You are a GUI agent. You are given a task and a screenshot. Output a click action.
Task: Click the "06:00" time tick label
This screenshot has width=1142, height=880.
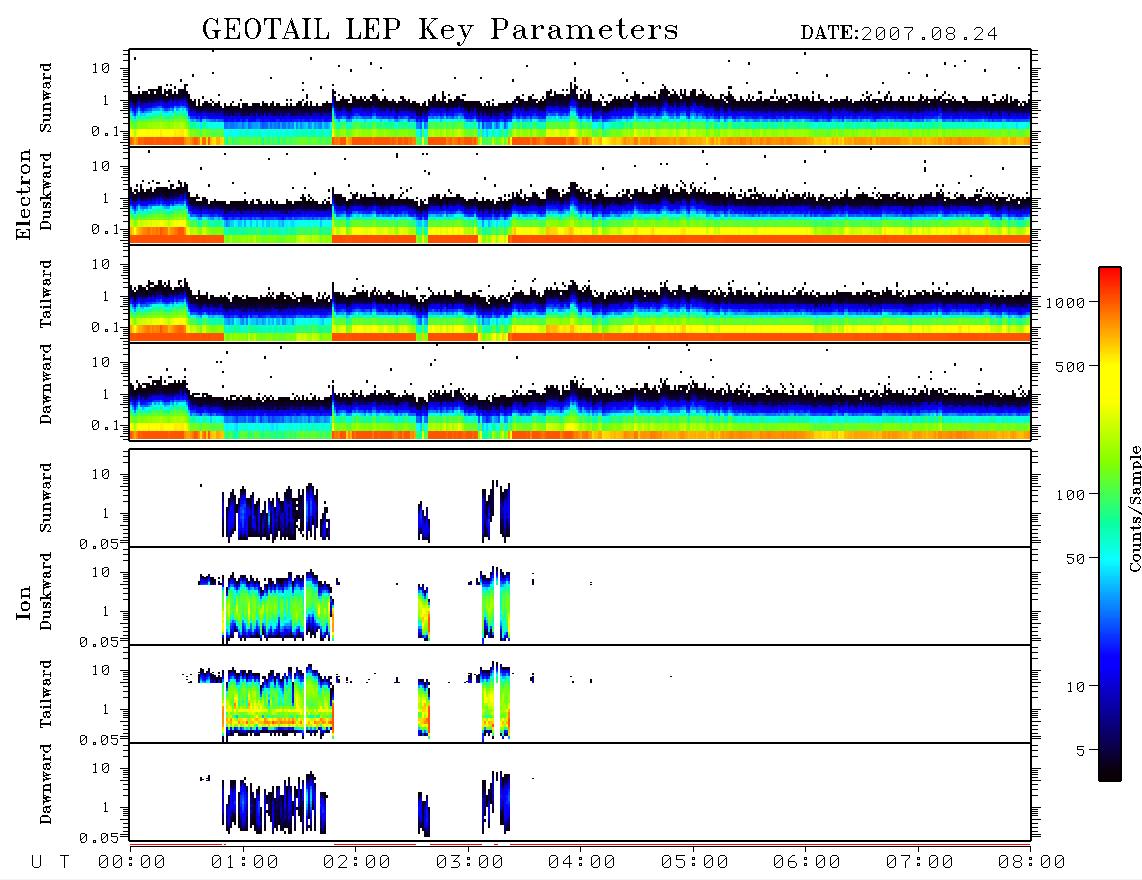coord(807,863)
